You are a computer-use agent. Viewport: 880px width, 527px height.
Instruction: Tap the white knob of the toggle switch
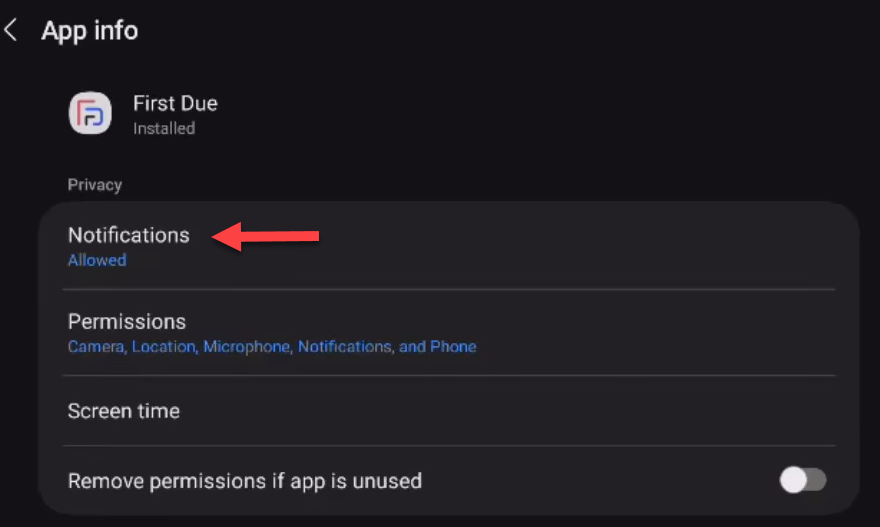[x=793, y=480]
